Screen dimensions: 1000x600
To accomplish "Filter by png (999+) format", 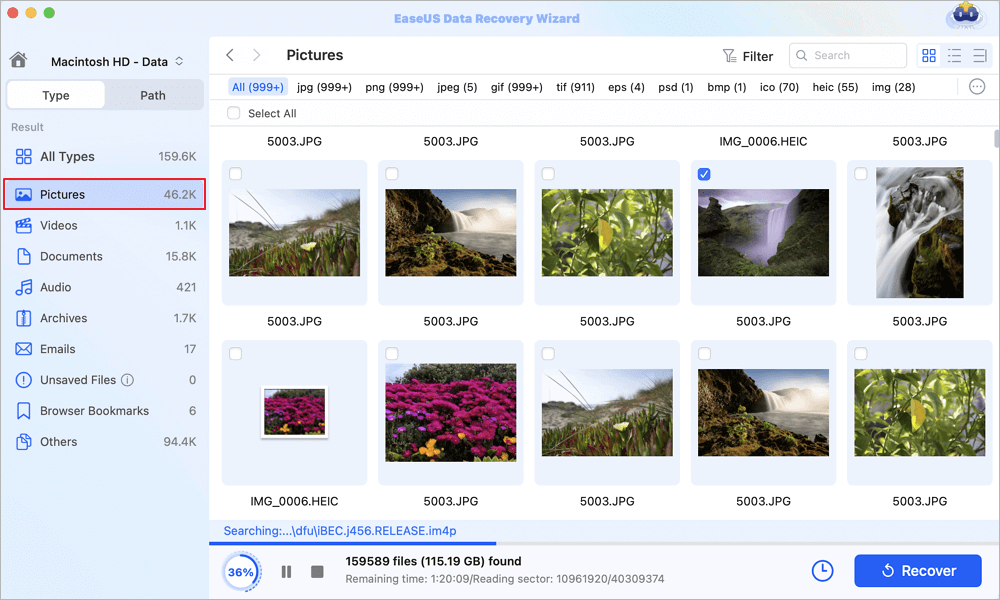I will click(394, 87).
